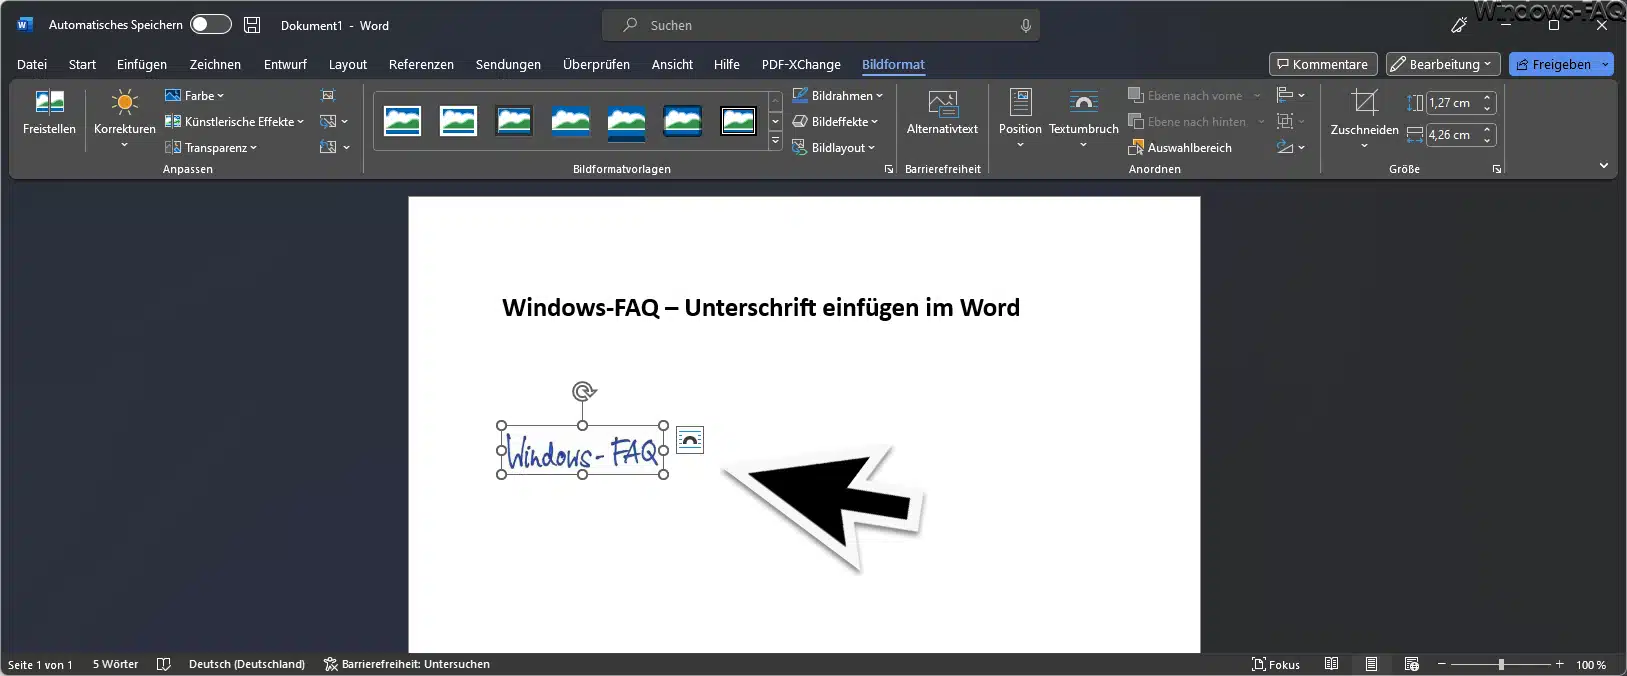Open the Datei menu

(x=32, y=64)
